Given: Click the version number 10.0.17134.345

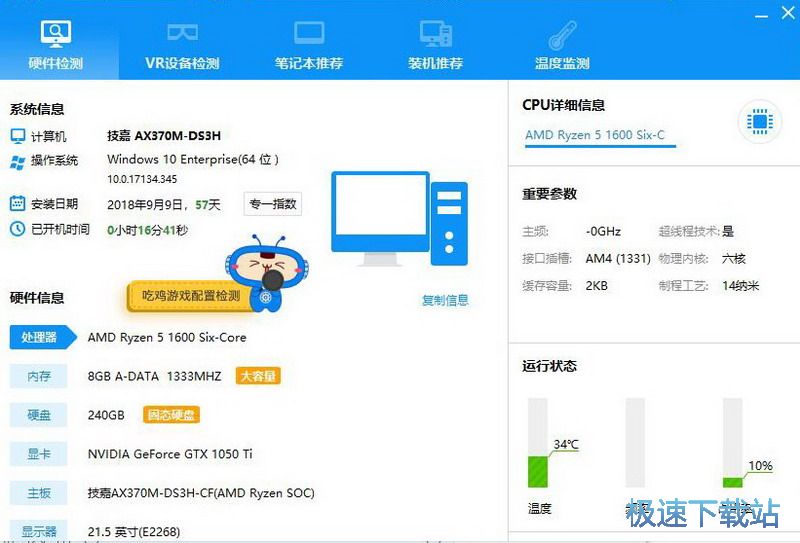Looking at the screenshot, I should (142, 179).
